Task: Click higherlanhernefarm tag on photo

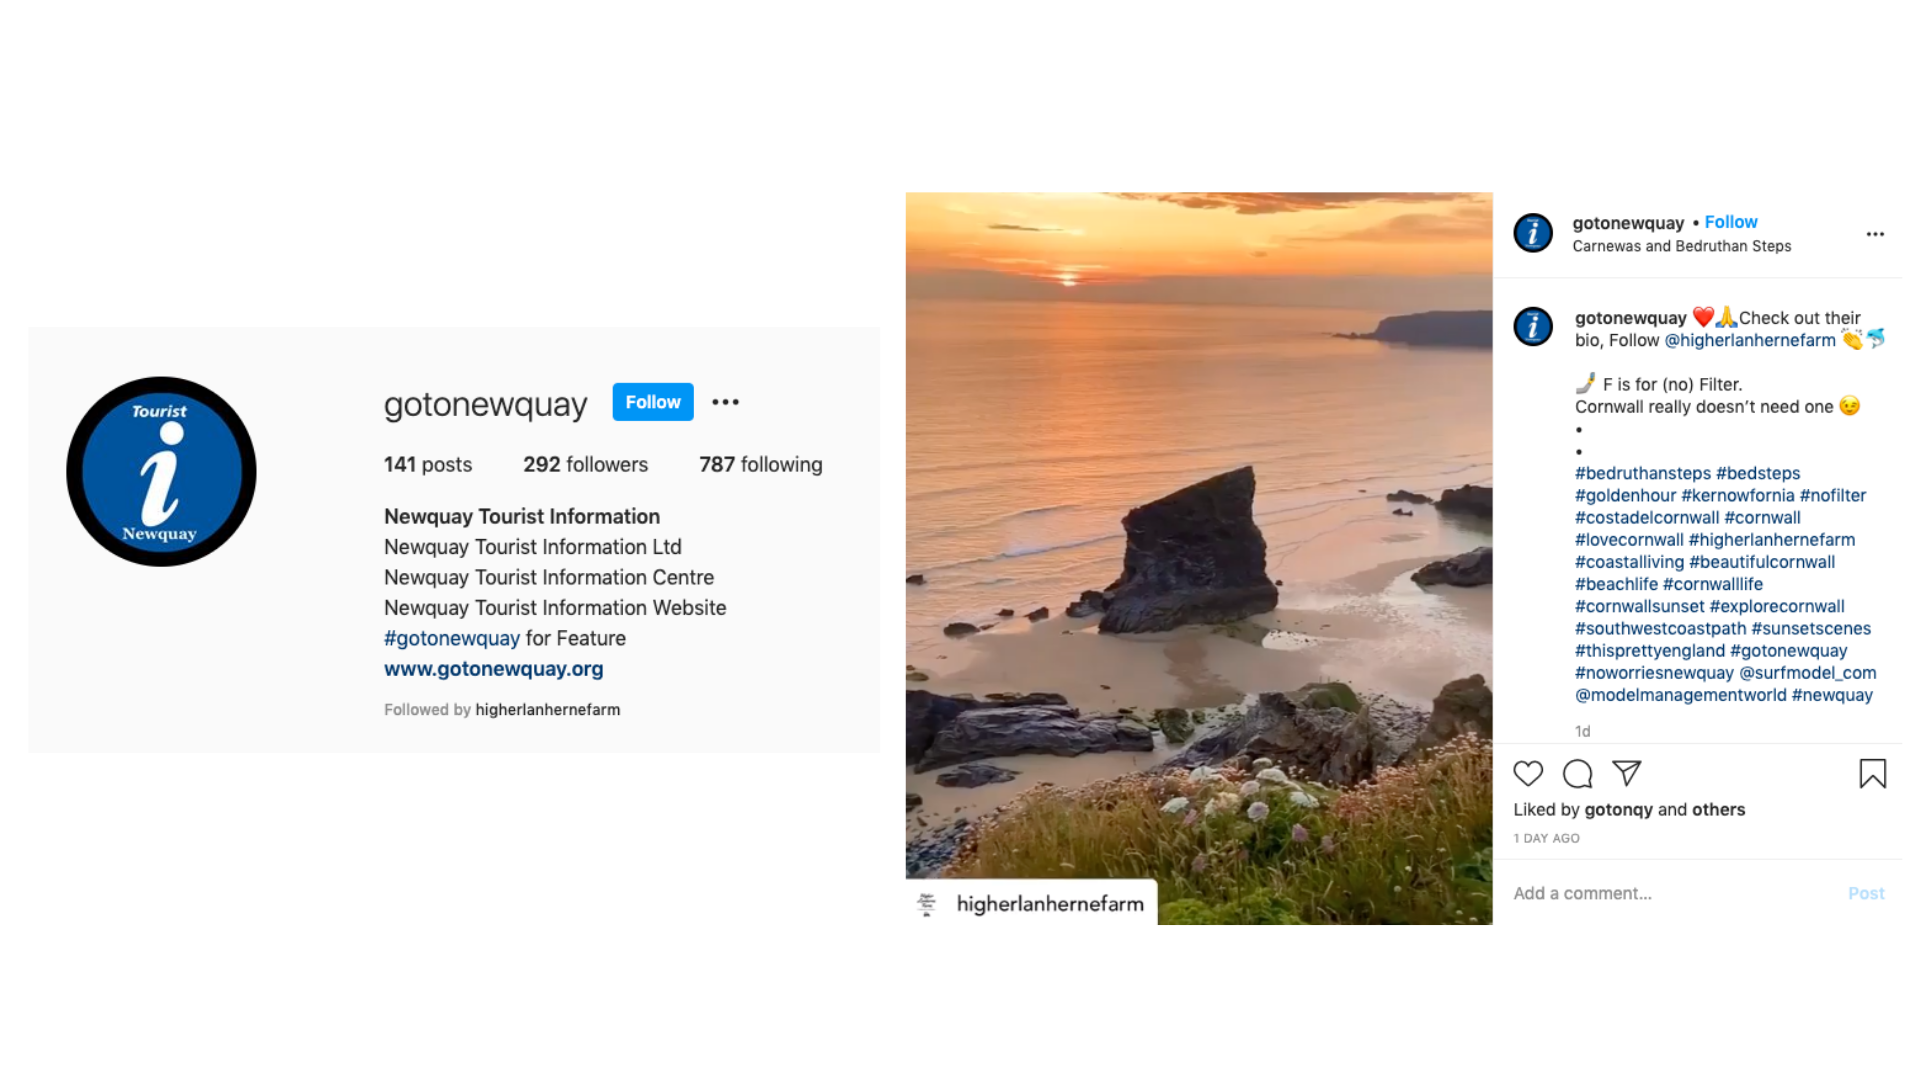Action: pyautogui.click(x=1048, y=904)
